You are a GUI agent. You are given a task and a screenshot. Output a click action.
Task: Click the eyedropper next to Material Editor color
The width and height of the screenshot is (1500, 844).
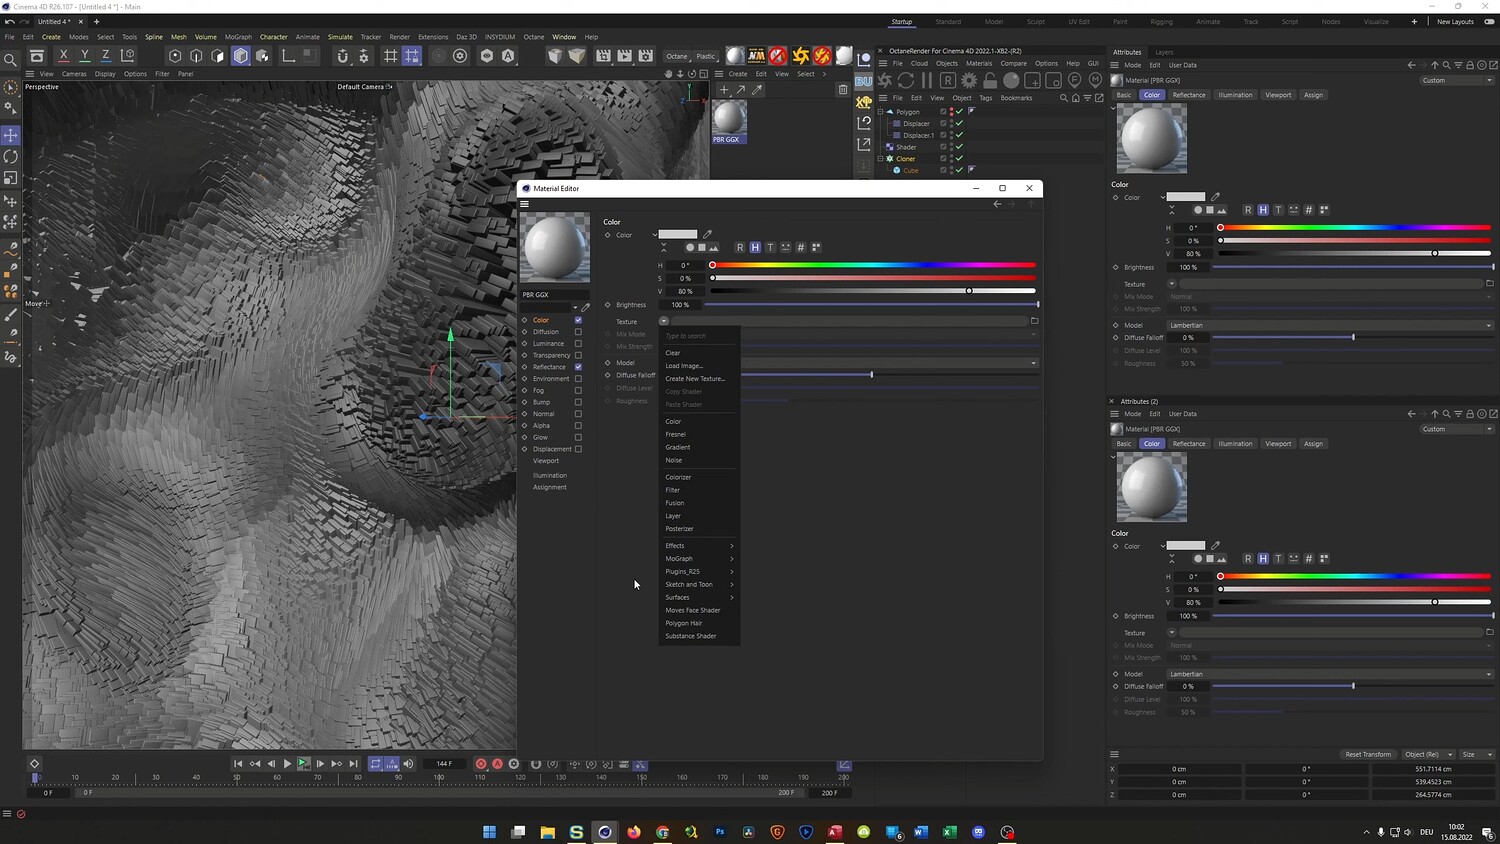708,234
